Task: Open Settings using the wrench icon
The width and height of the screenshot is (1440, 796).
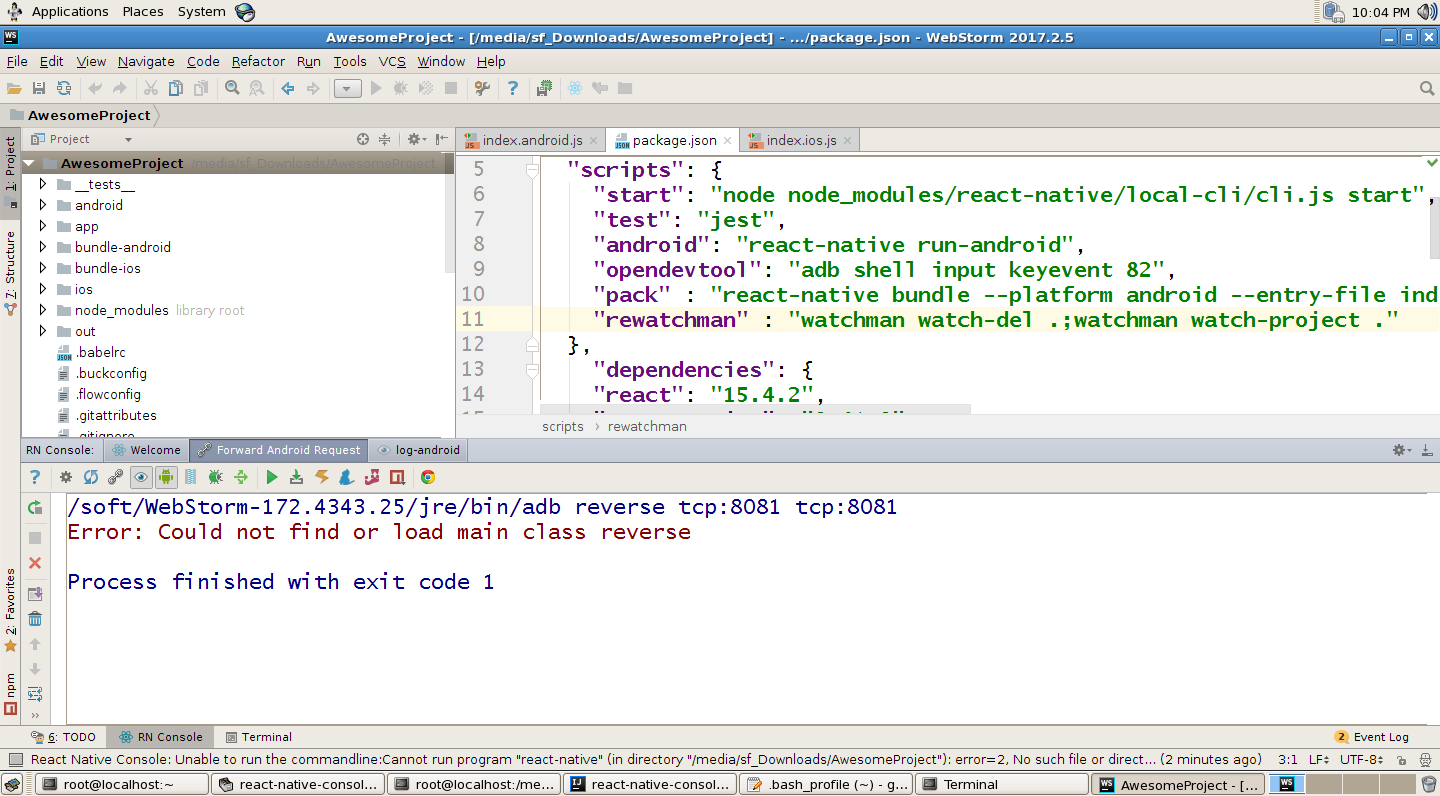Action: pos(481,88)
